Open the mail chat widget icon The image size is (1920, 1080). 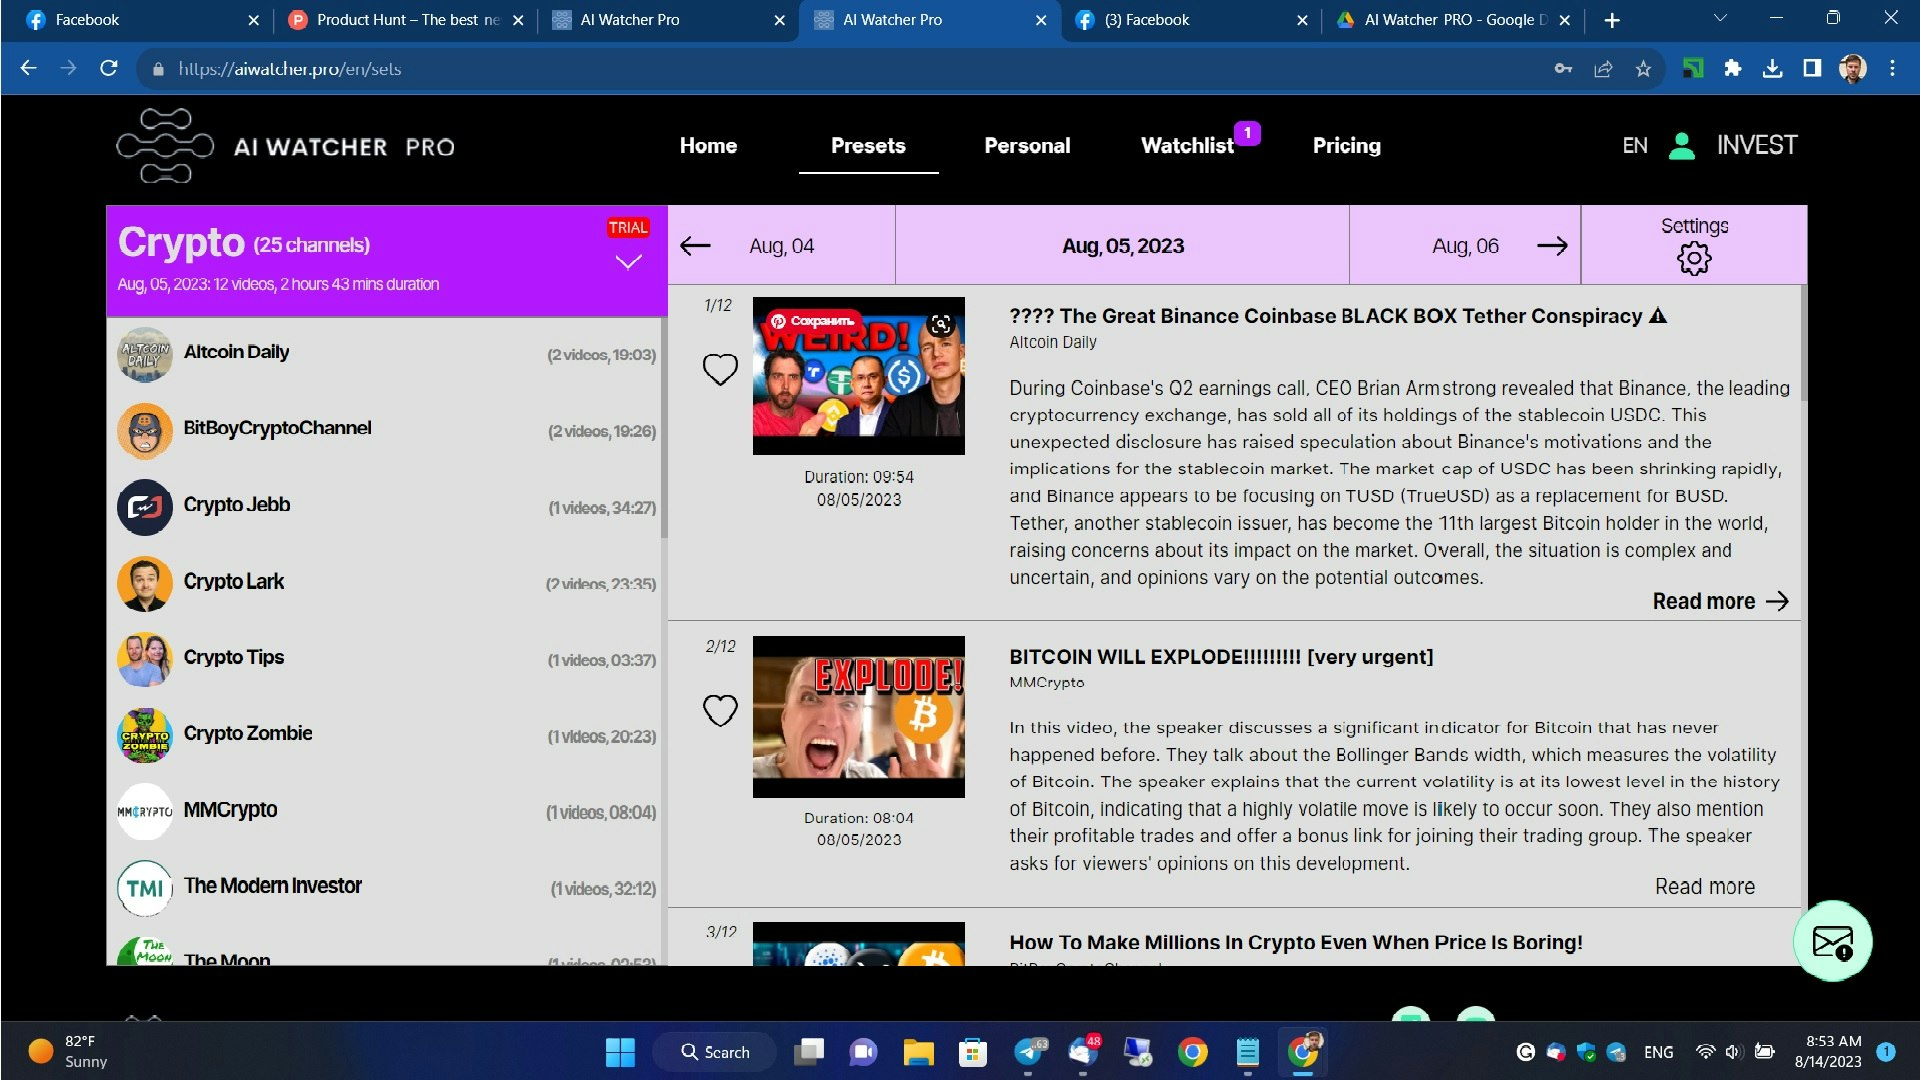click(x=1832, y=942)
